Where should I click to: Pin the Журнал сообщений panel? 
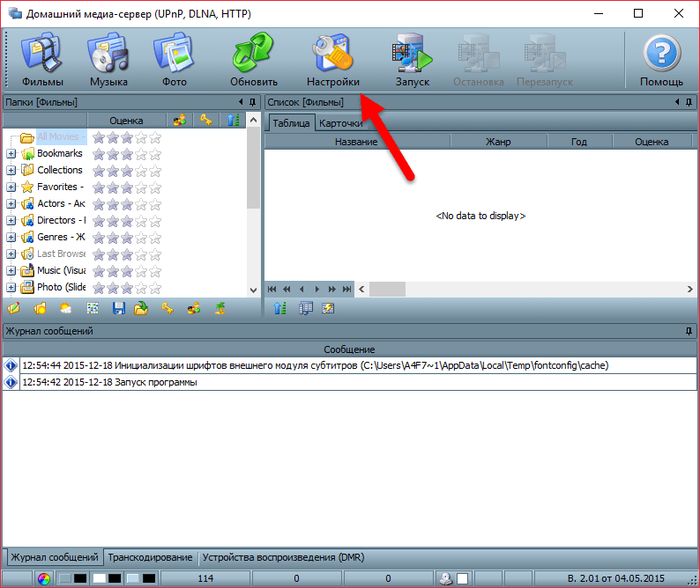click(688, 330)
